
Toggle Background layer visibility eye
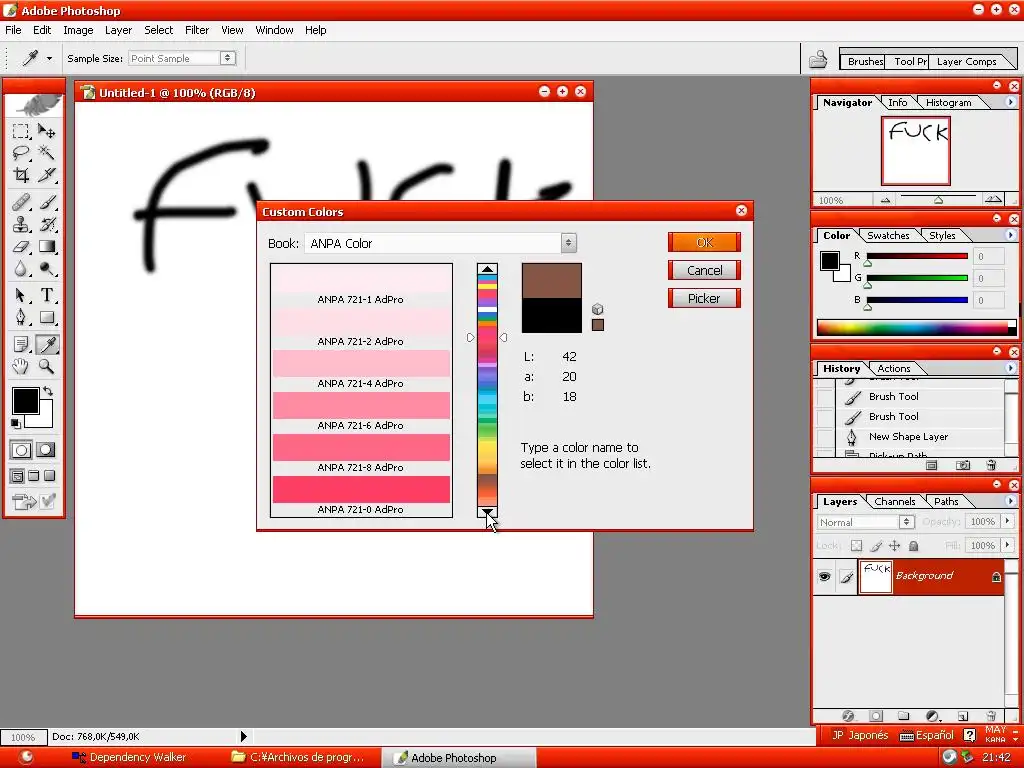[x=824, y=577]
